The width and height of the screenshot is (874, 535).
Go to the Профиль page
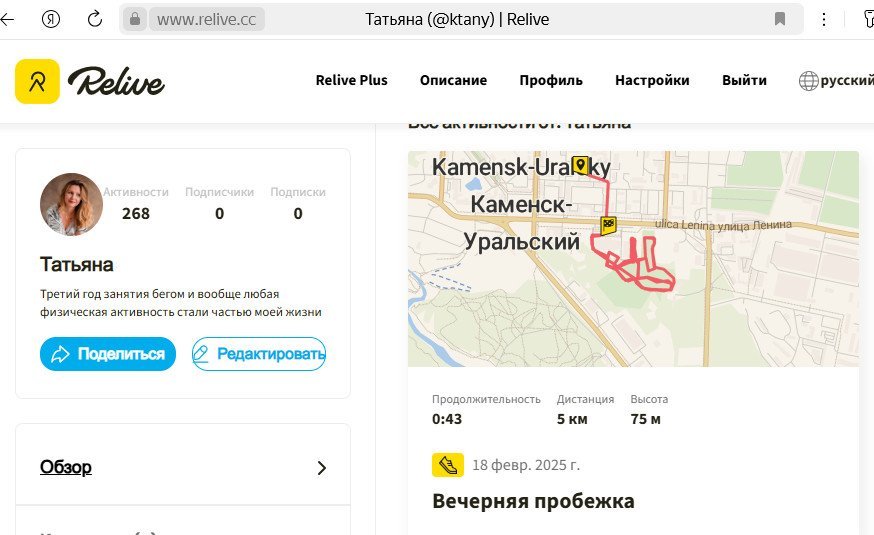(551, 80)
